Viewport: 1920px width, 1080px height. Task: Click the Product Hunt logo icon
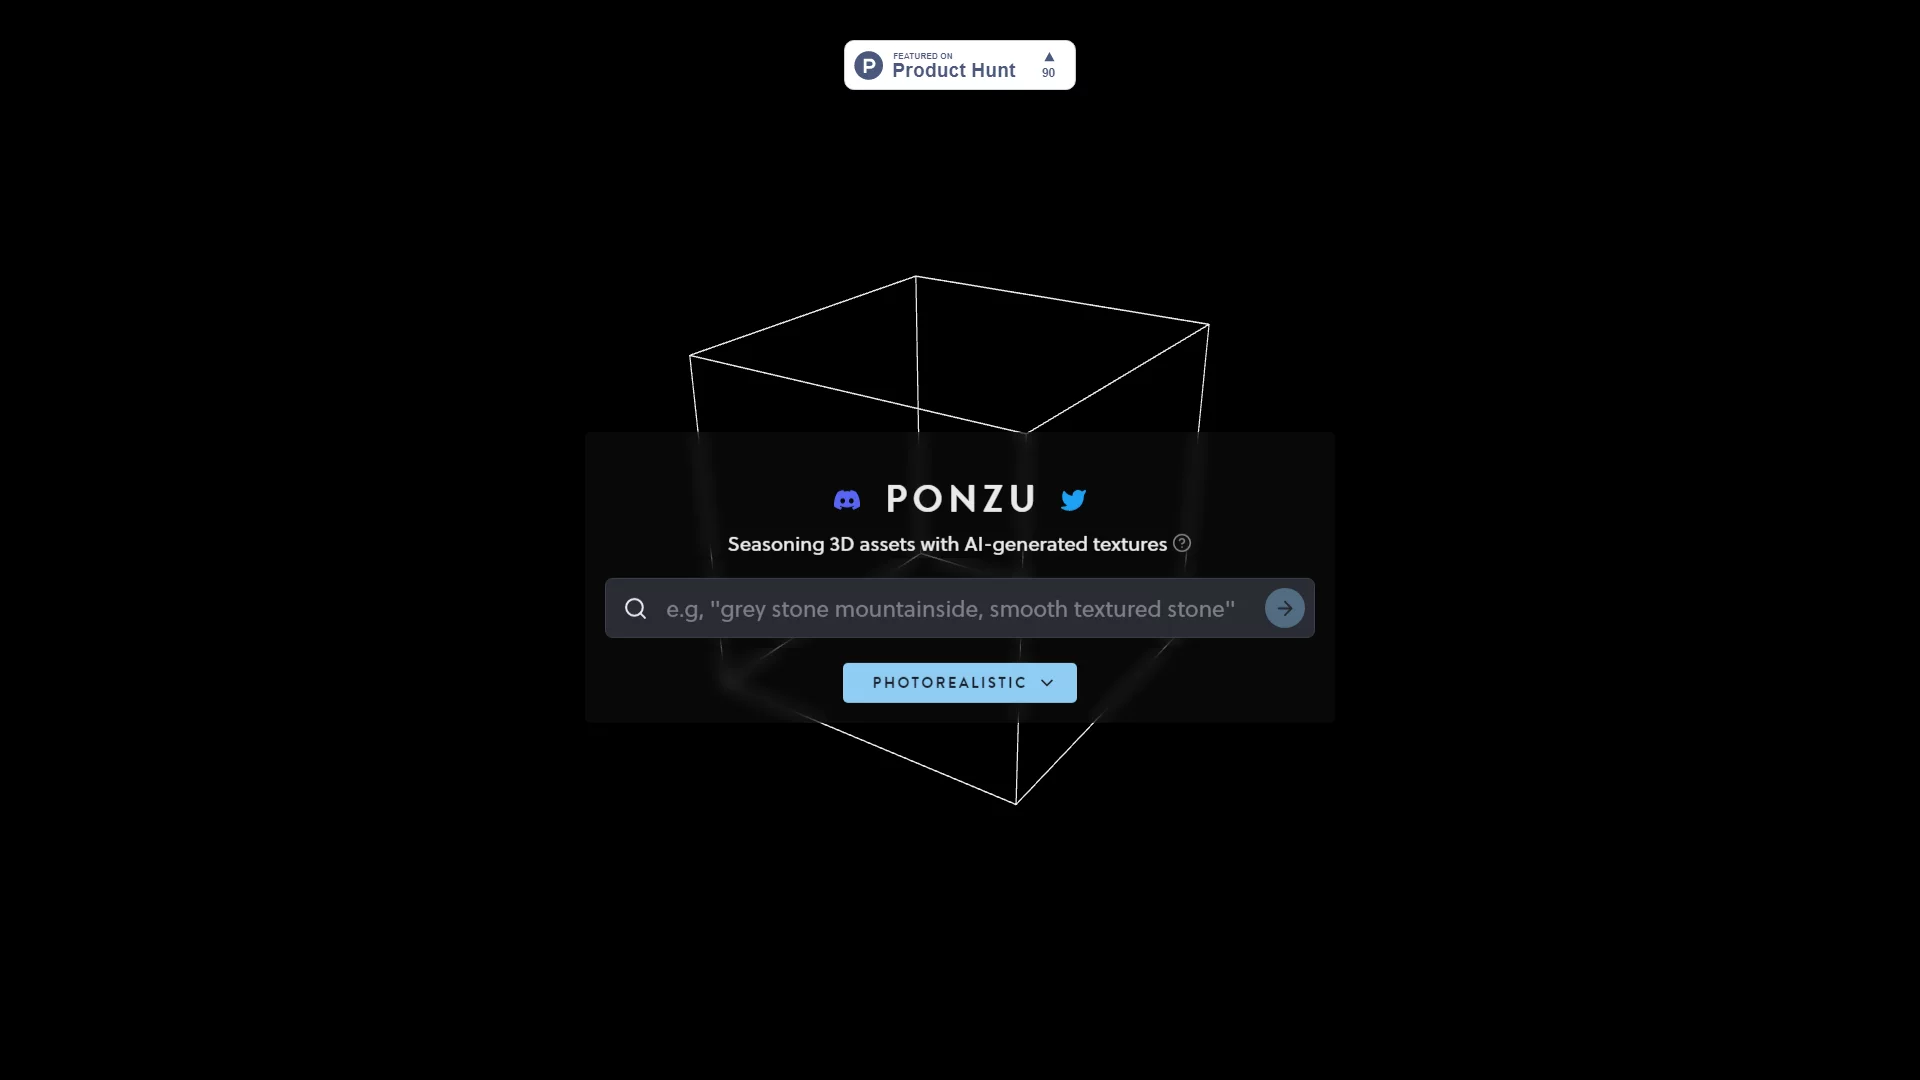[868, 65]
